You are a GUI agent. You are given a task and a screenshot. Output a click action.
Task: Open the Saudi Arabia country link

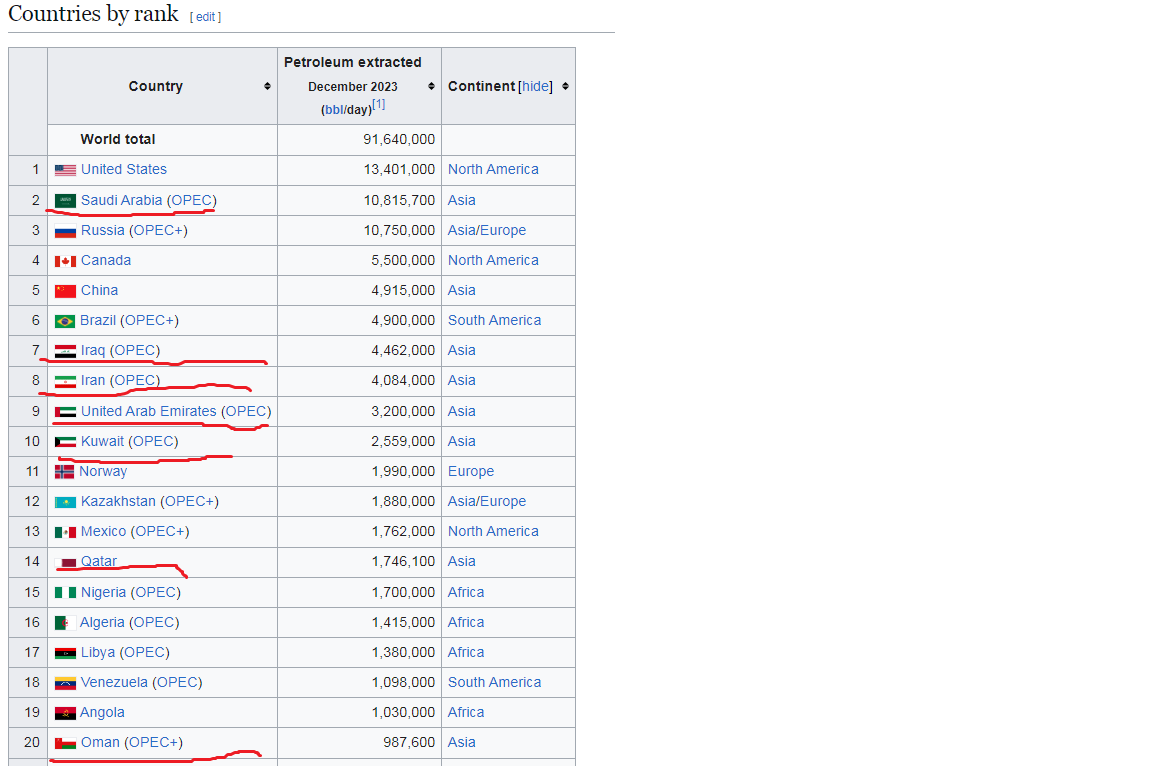click(121, 200)
